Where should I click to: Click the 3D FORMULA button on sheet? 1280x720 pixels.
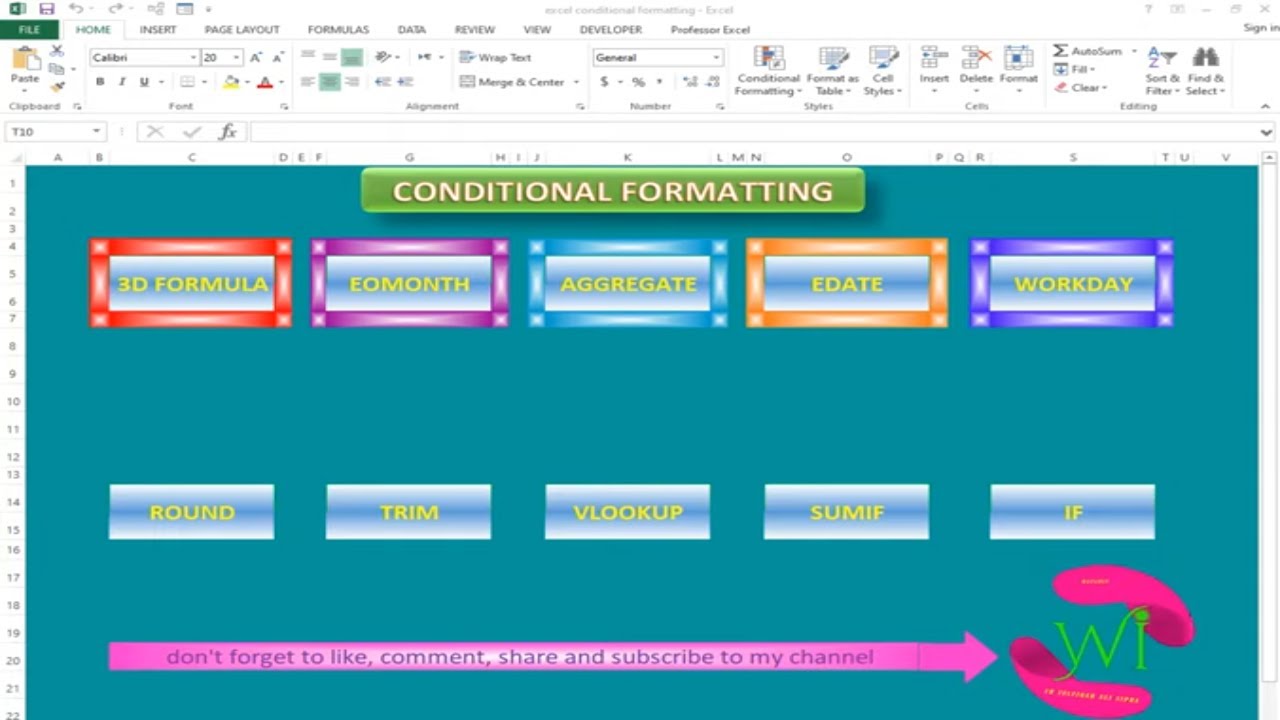(x=192, y=284)
